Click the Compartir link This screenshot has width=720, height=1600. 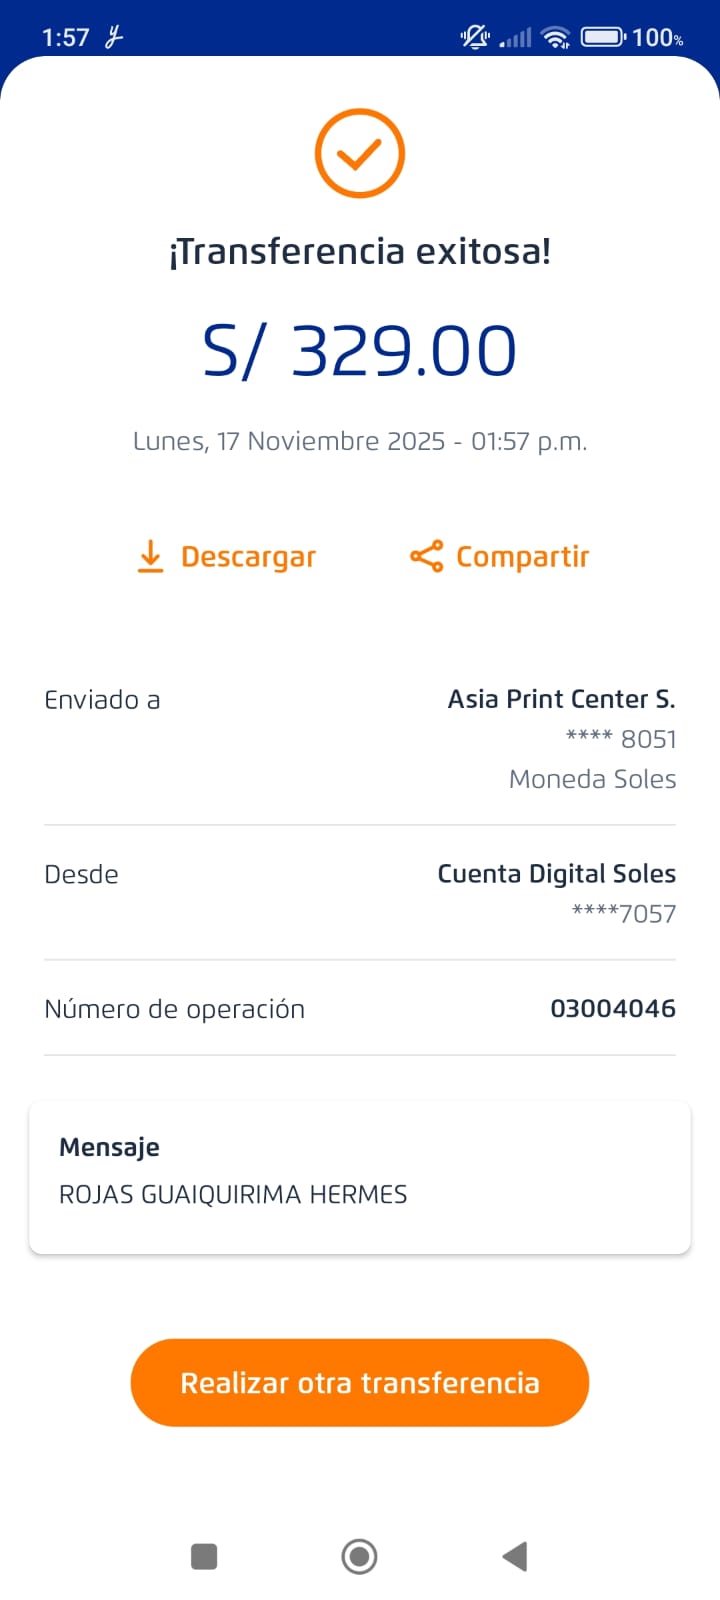point(522,557)
